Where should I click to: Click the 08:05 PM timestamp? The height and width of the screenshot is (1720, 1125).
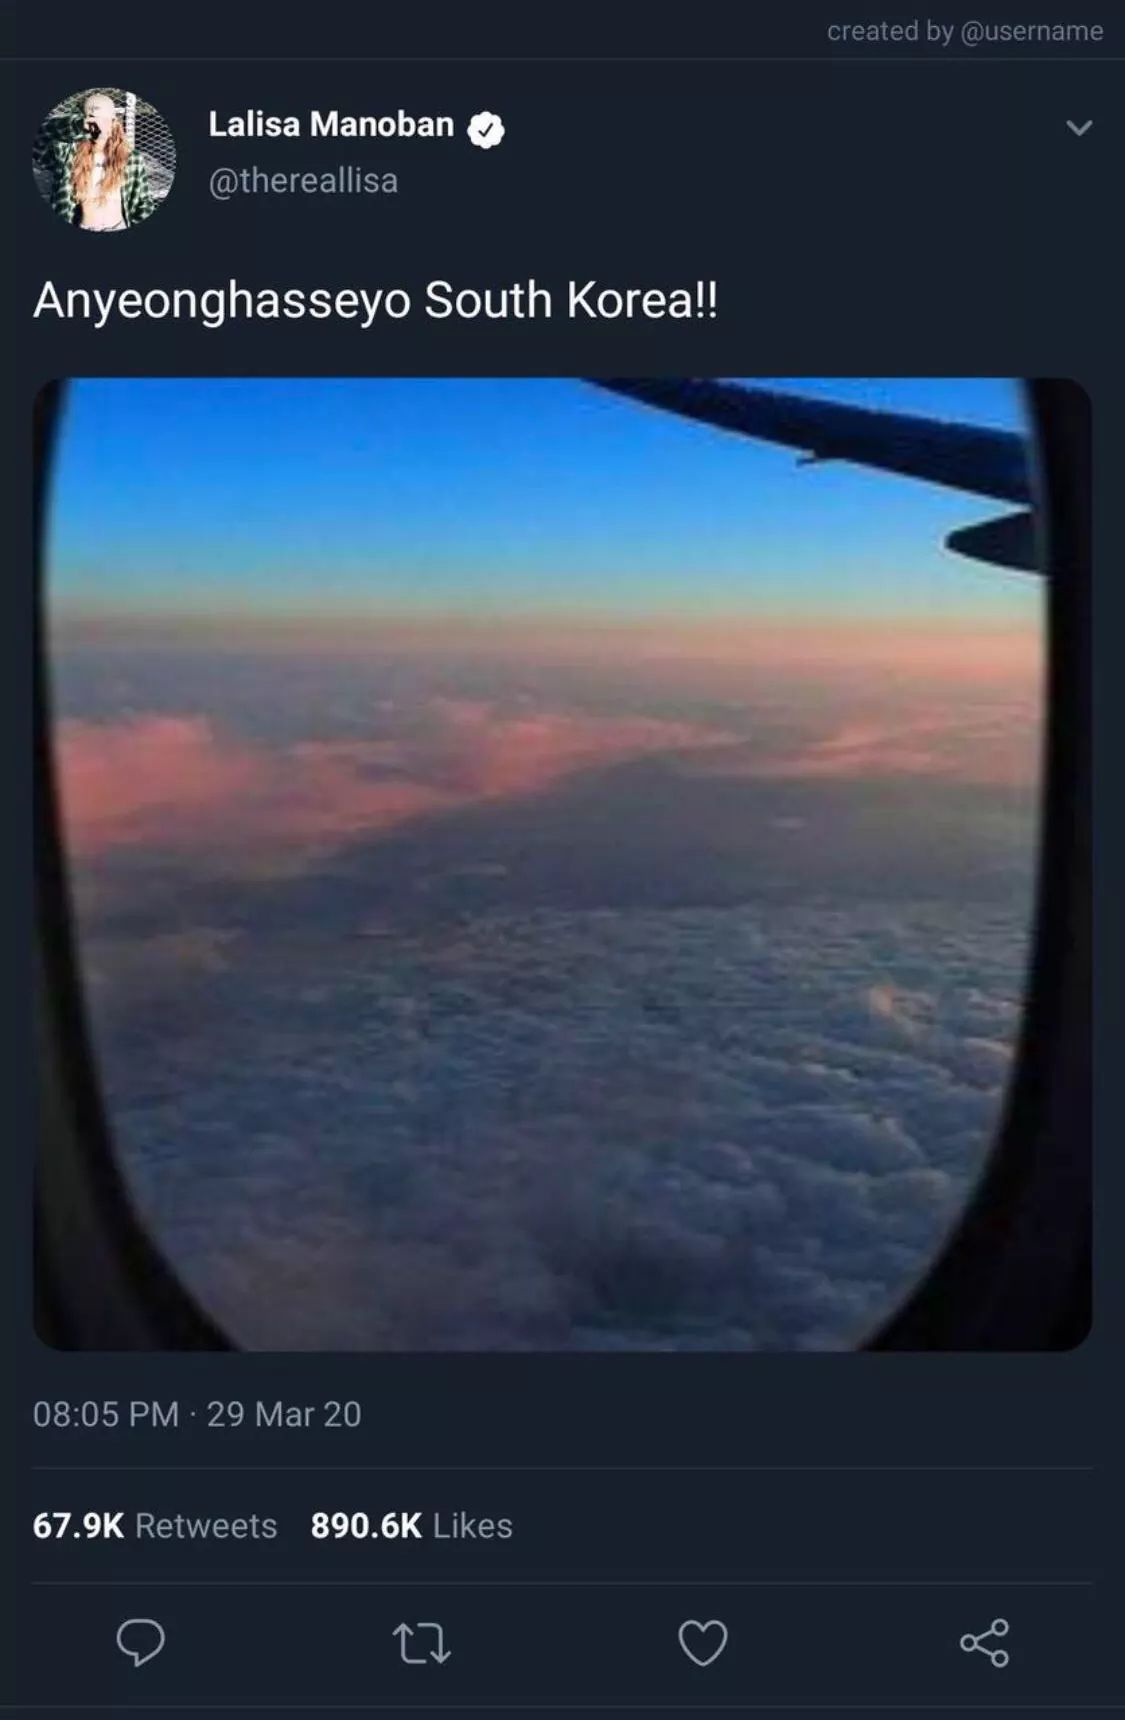pos(106,1414)
